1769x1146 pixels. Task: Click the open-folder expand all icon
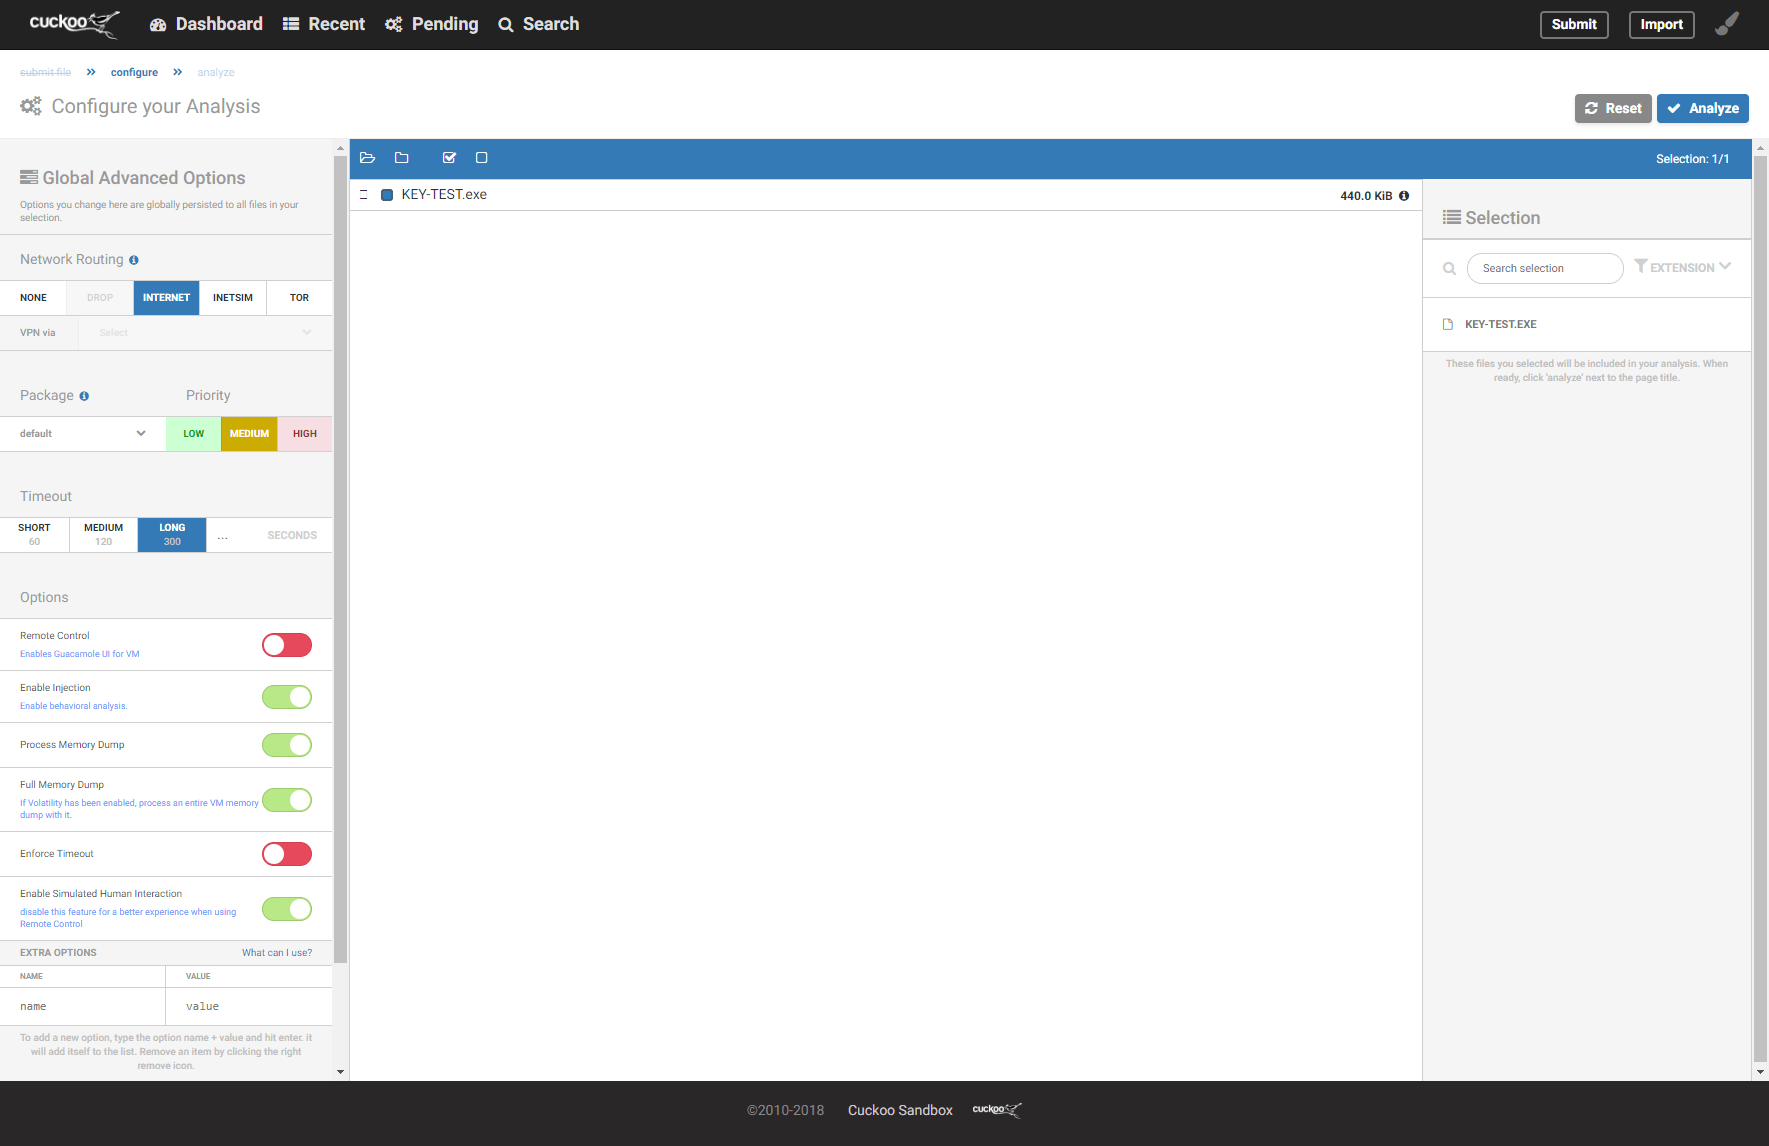coord(367,158)
